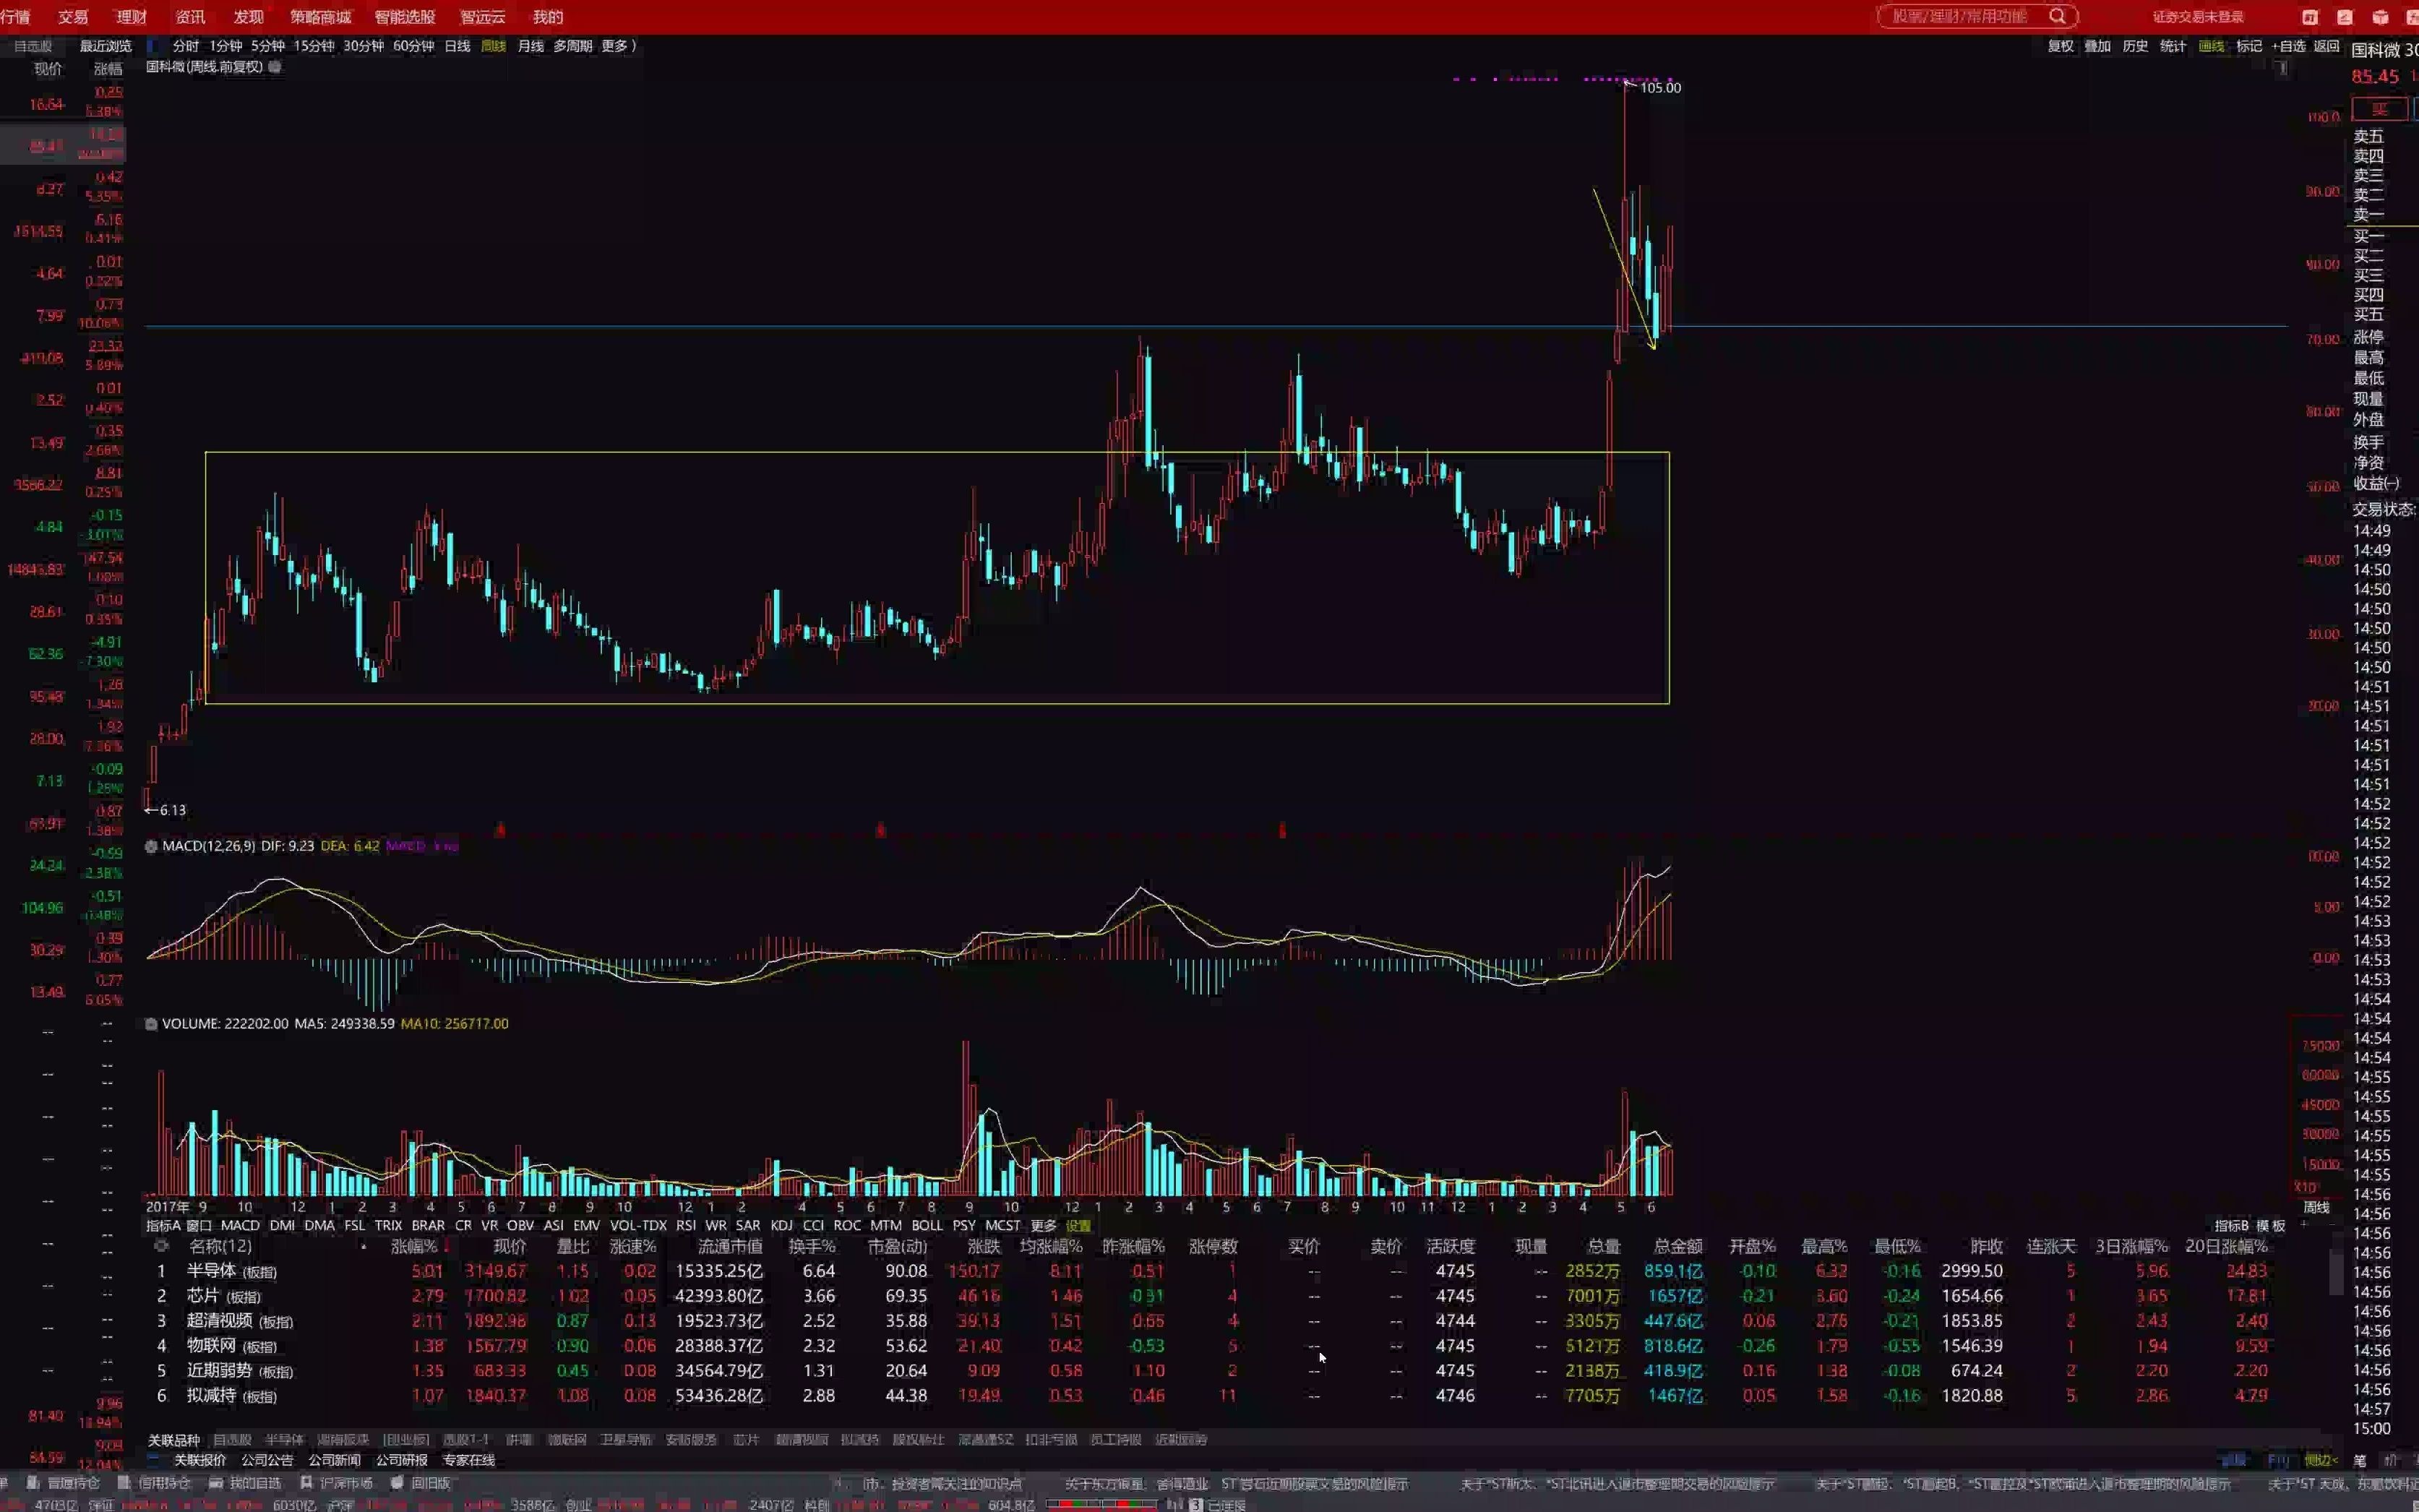Screen dimensions: 2419x1512
Task: Select the 分时 timeframe
Action: click(185, 46)
